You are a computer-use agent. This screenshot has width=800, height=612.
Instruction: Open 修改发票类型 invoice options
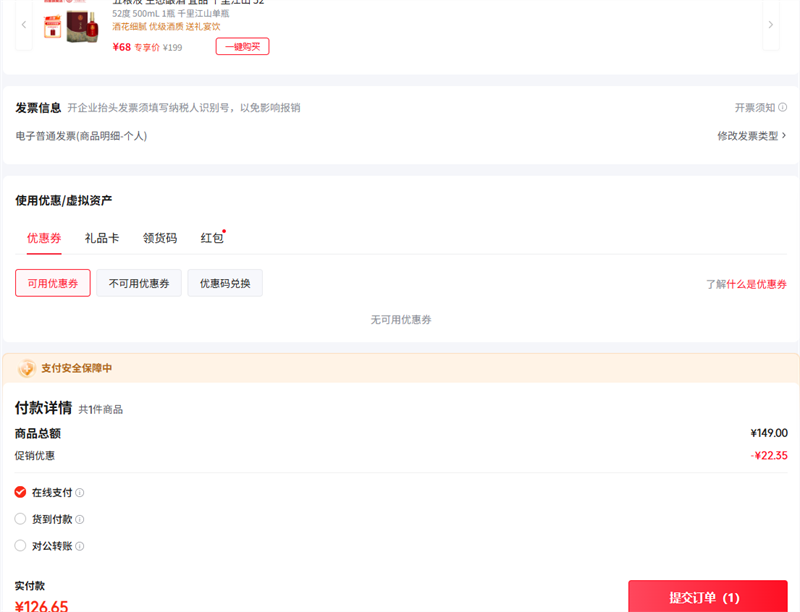coord(751,136)
